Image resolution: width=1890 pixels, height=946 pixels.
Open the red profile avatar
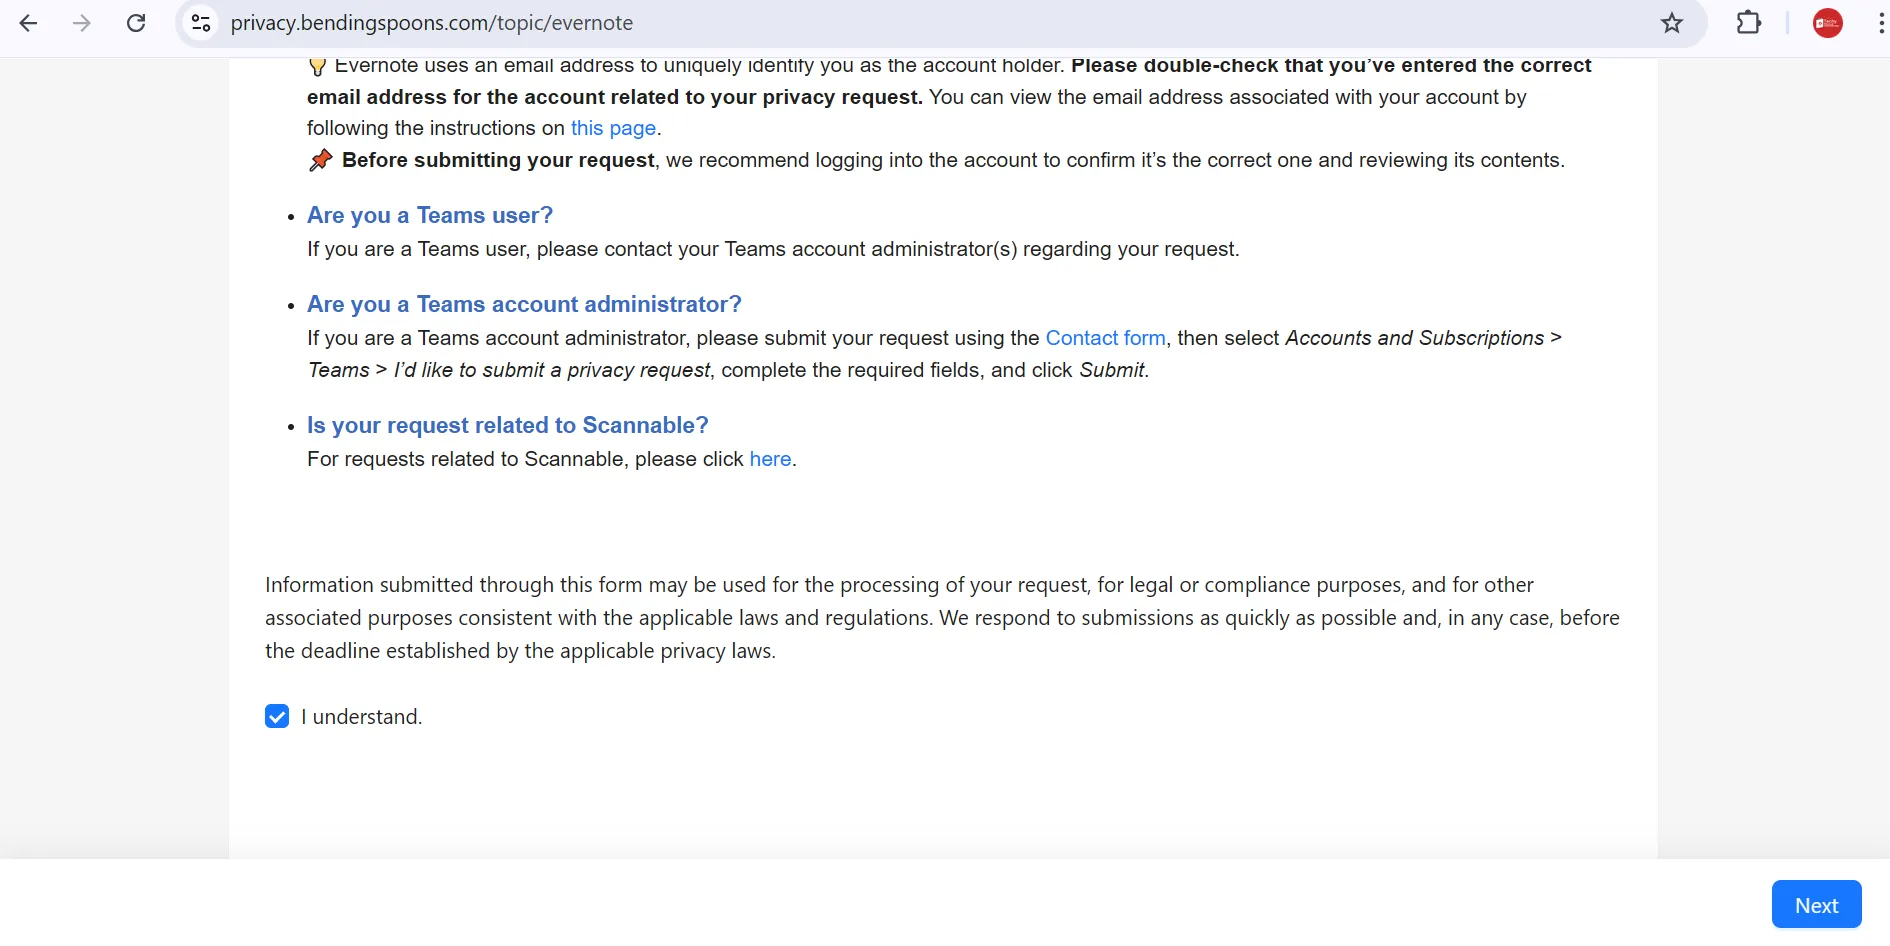(1827, 23)
